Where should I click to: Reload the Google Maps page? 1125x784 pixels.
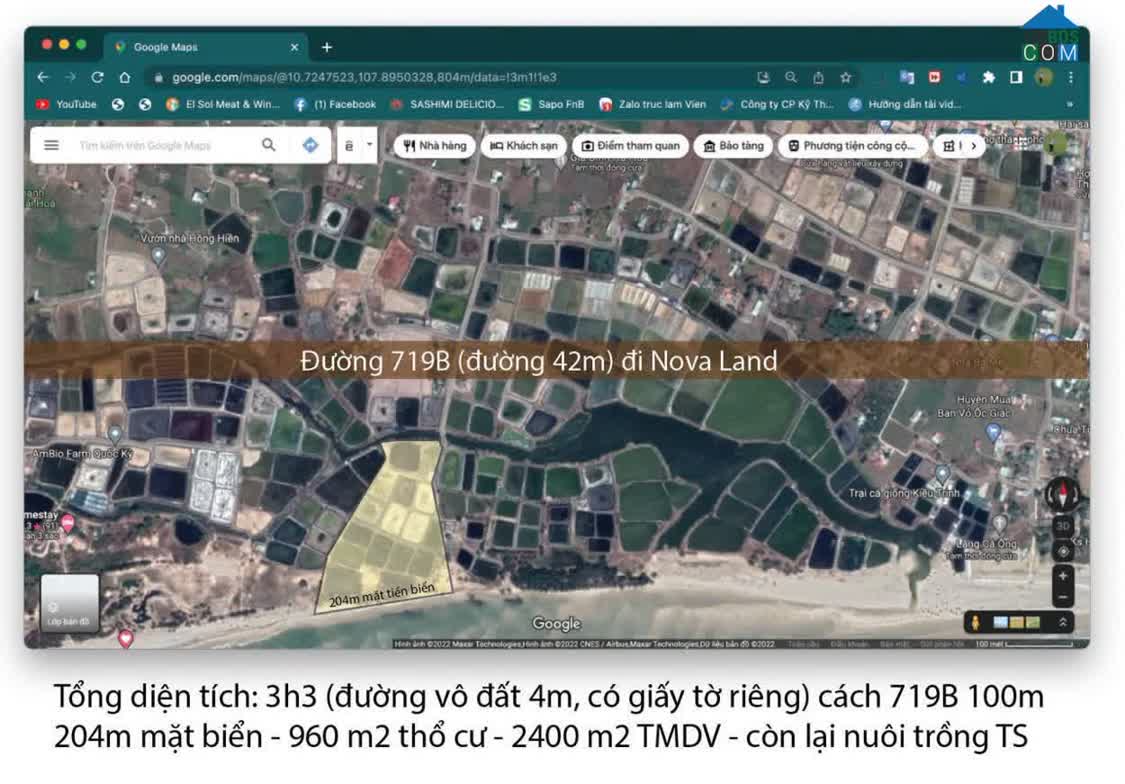tap(98, 77)
